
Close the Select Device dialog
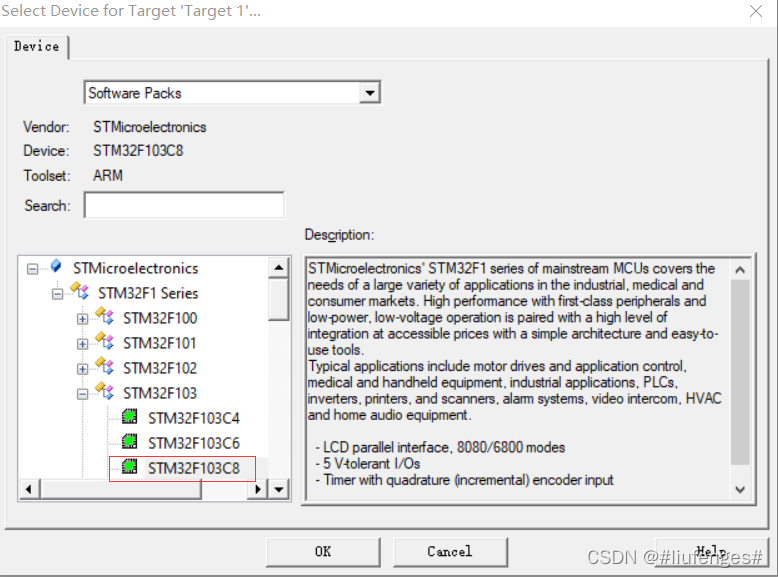[x=756, y=11]
